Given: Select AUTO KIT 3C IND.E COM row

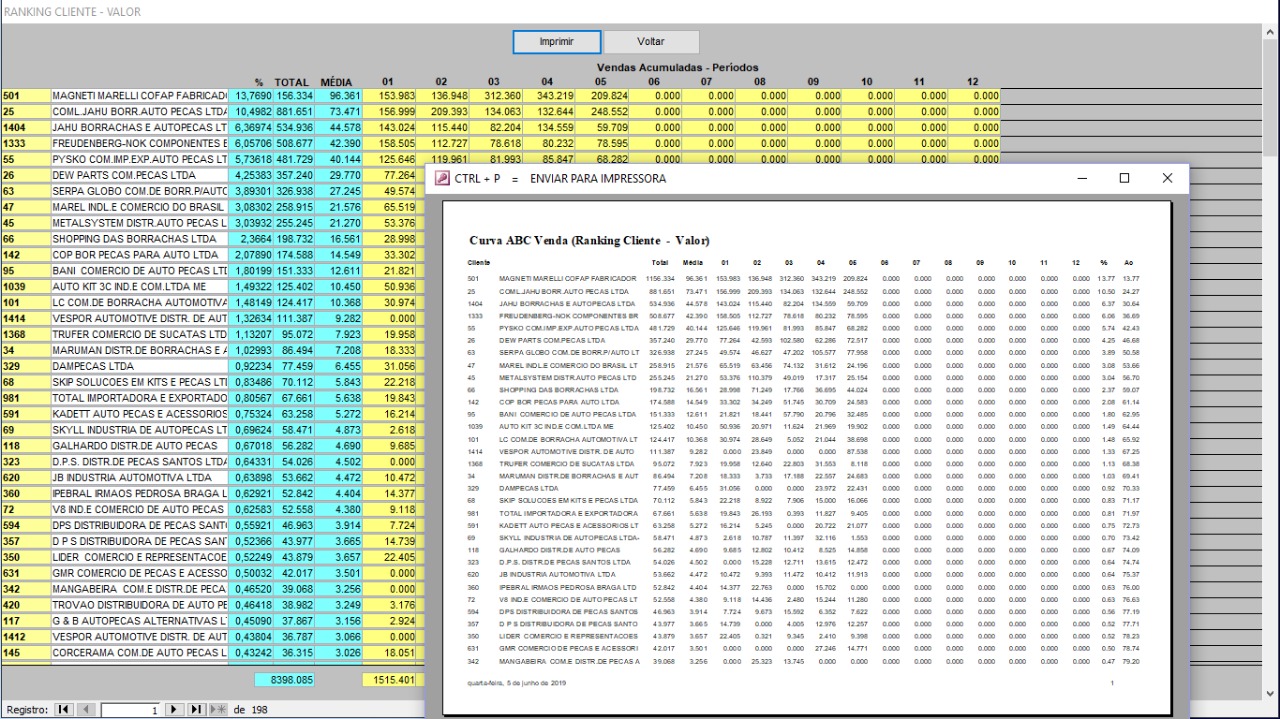Looking at the screenshot, I should 140,286.
